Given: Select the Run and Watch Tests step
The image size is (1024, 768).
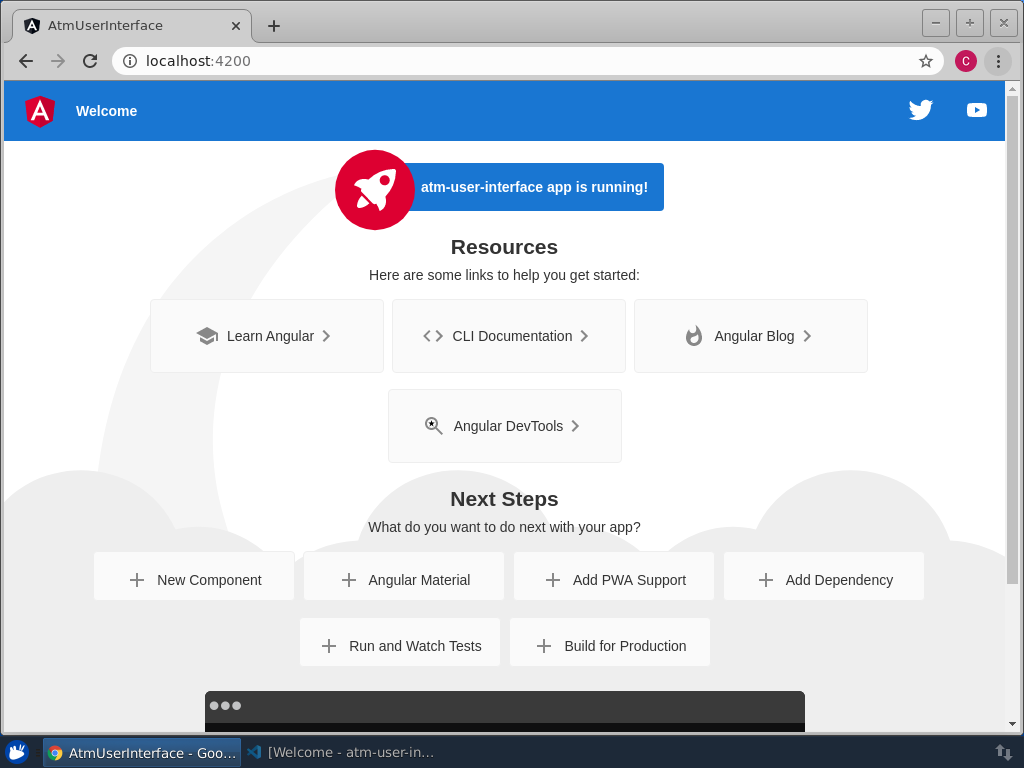Looking at the screenshot, I should pos(400,642).
